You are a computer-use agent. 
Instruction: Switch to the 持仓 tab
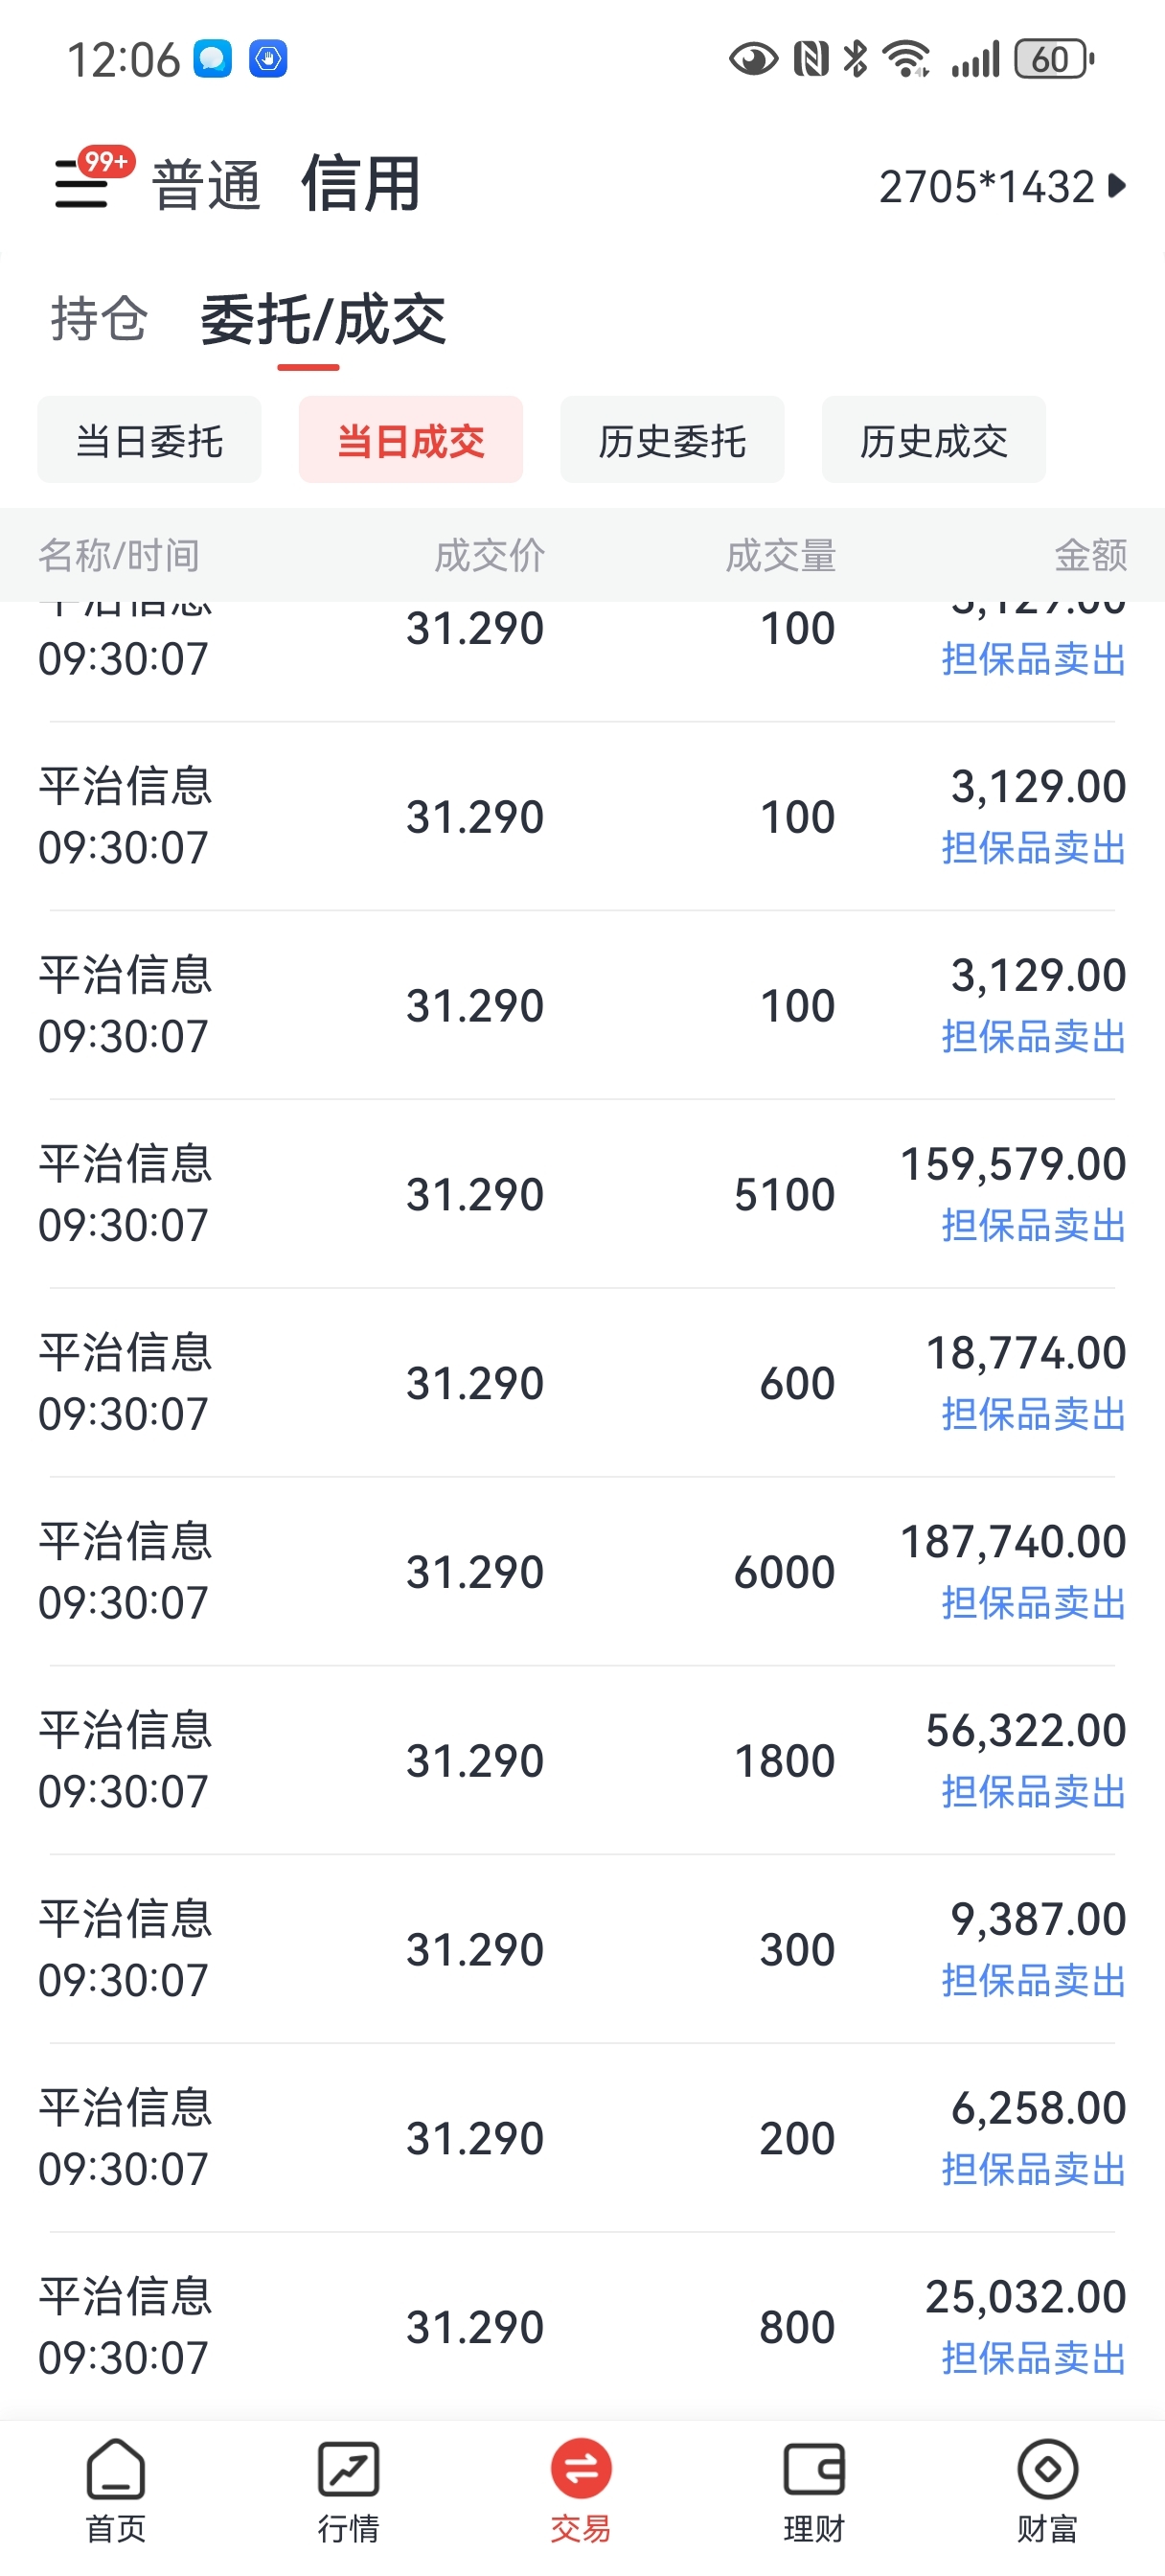click(99, 319)
